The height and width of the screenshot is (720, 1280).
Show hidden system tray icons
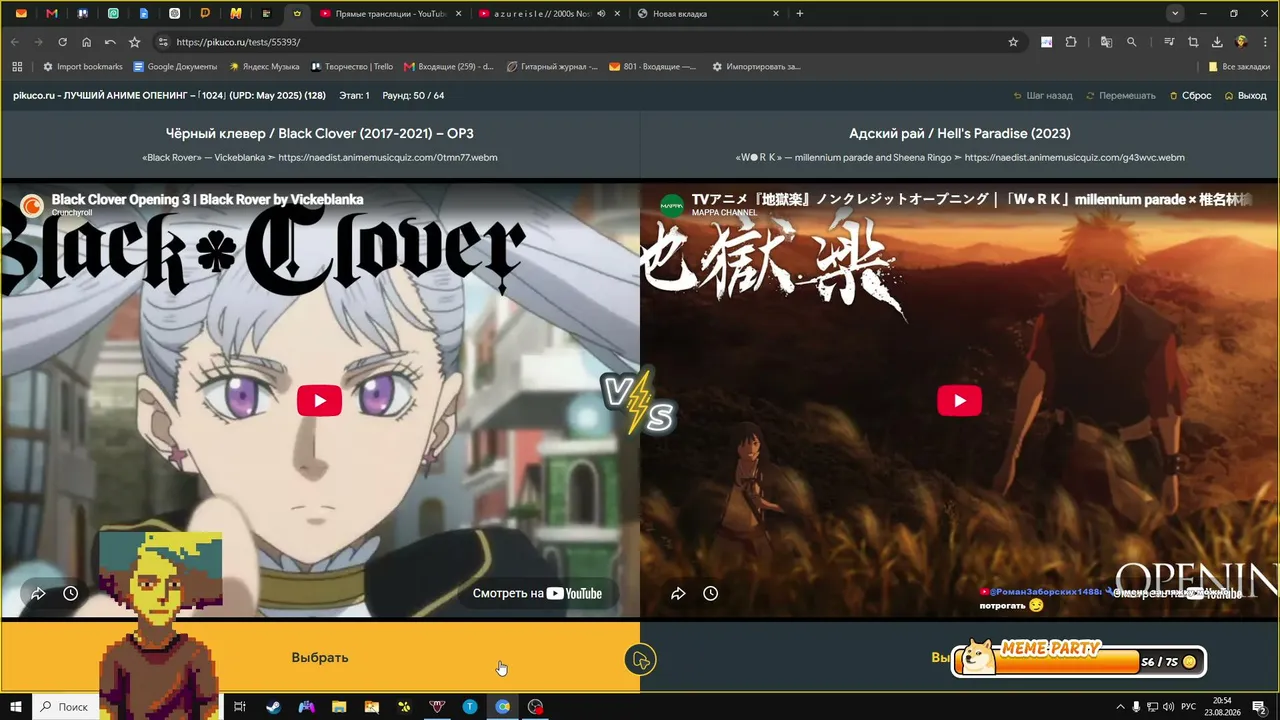pyautogui.click(x=1119, y=707)
